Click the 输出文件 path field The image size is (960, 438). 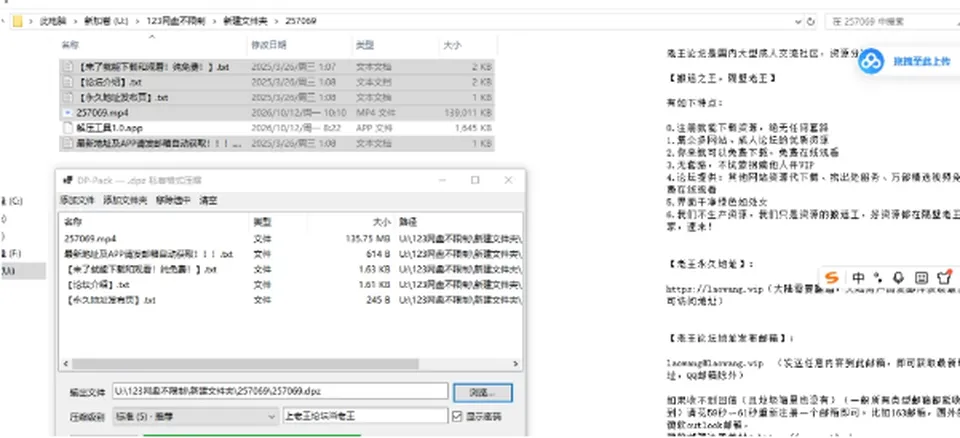coord(280,391)
